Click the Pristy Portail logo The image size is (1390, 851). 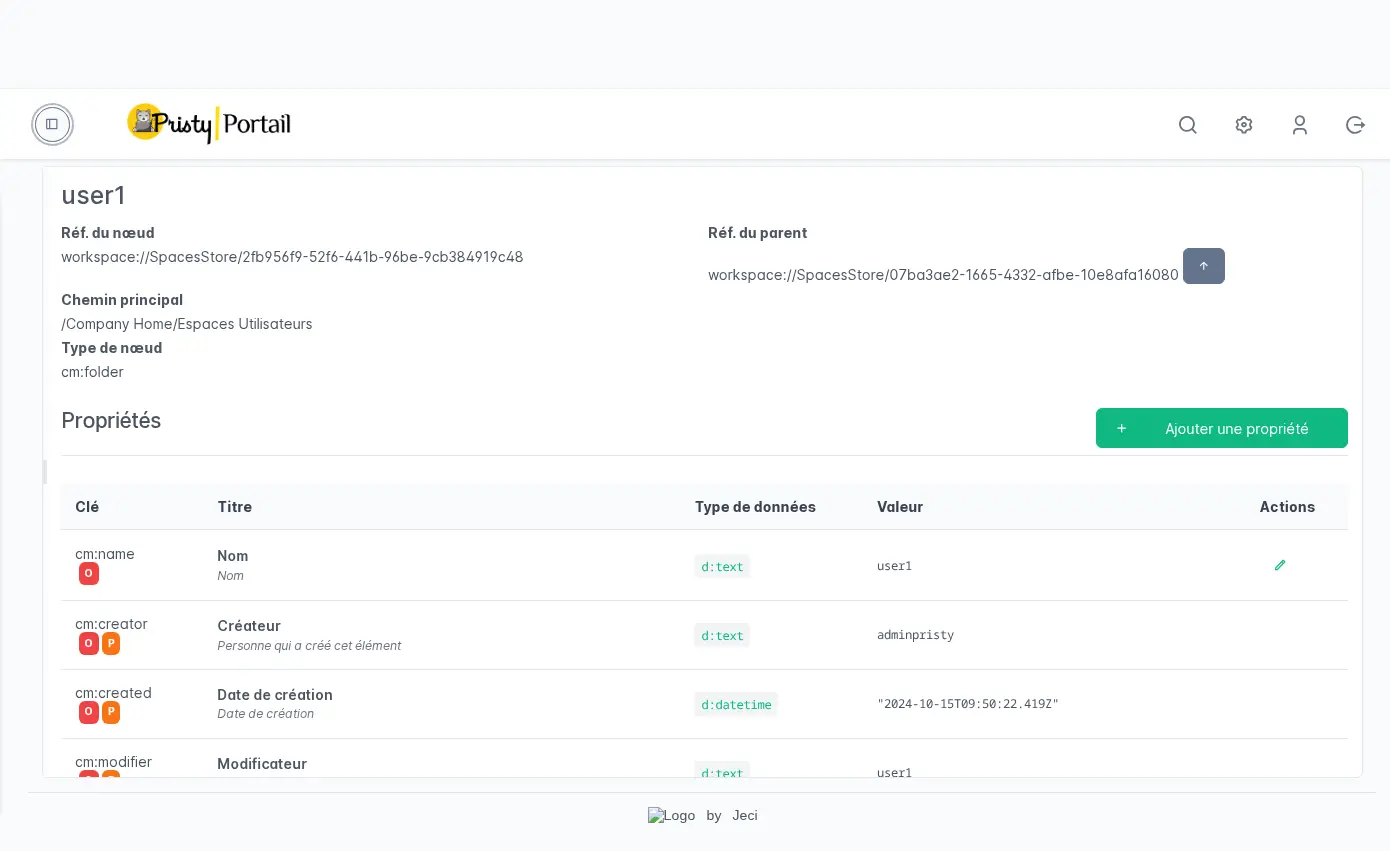(x=209, y=124)
